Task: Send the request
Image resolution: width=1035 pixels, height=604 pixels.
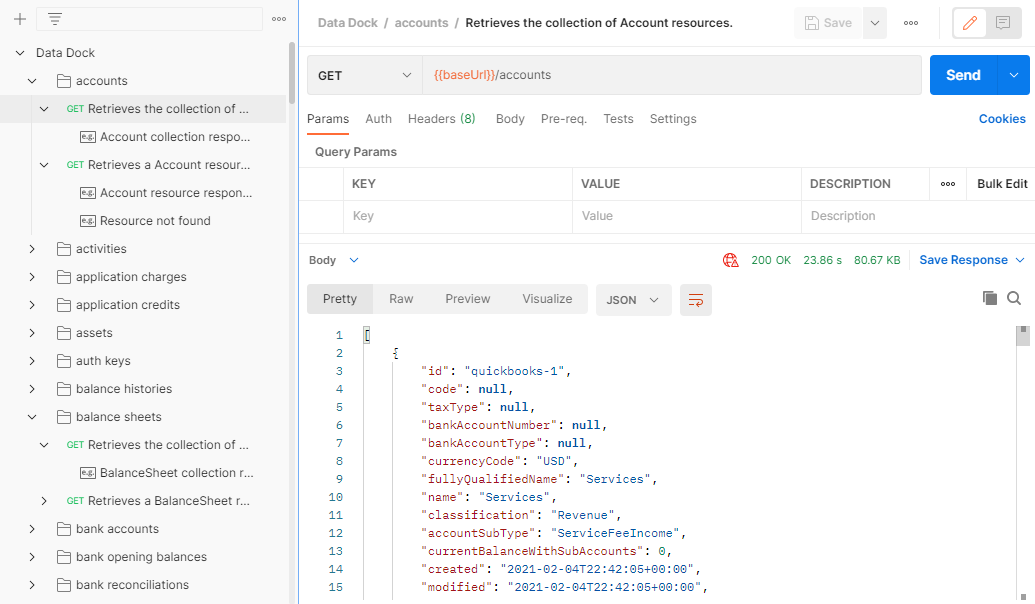Action: tap(964, 75)
